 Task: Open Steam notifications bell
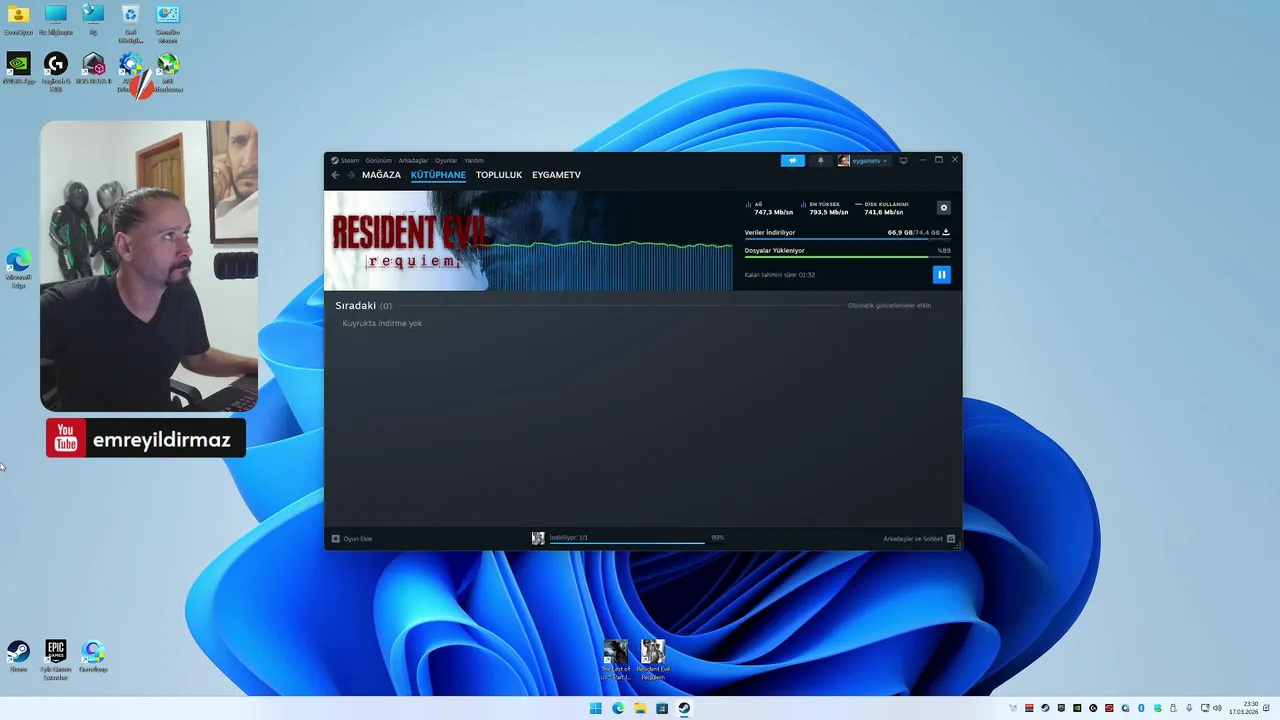(x=821, y=160)
